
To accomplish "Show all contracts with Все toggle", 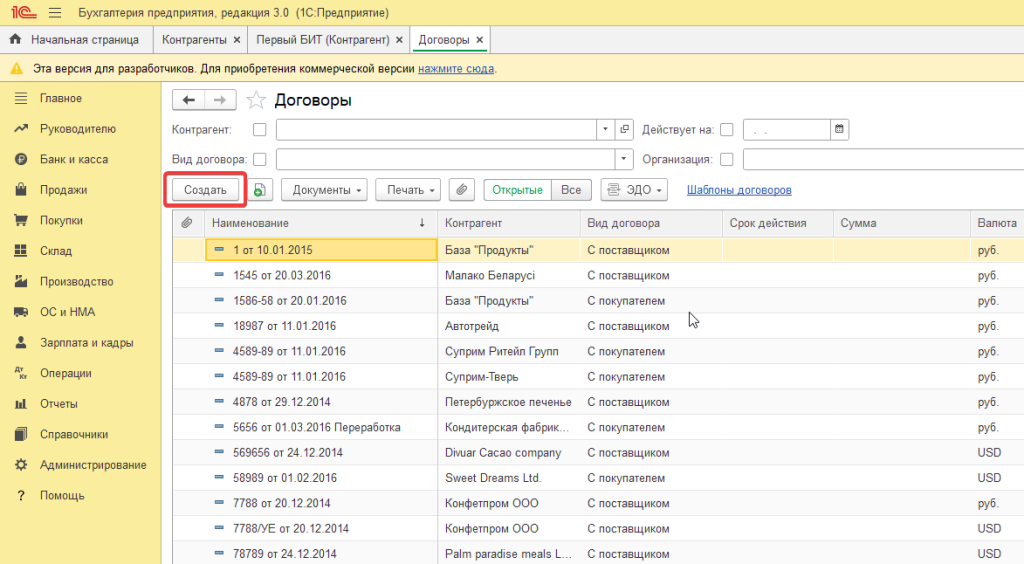I will [570, 190].
